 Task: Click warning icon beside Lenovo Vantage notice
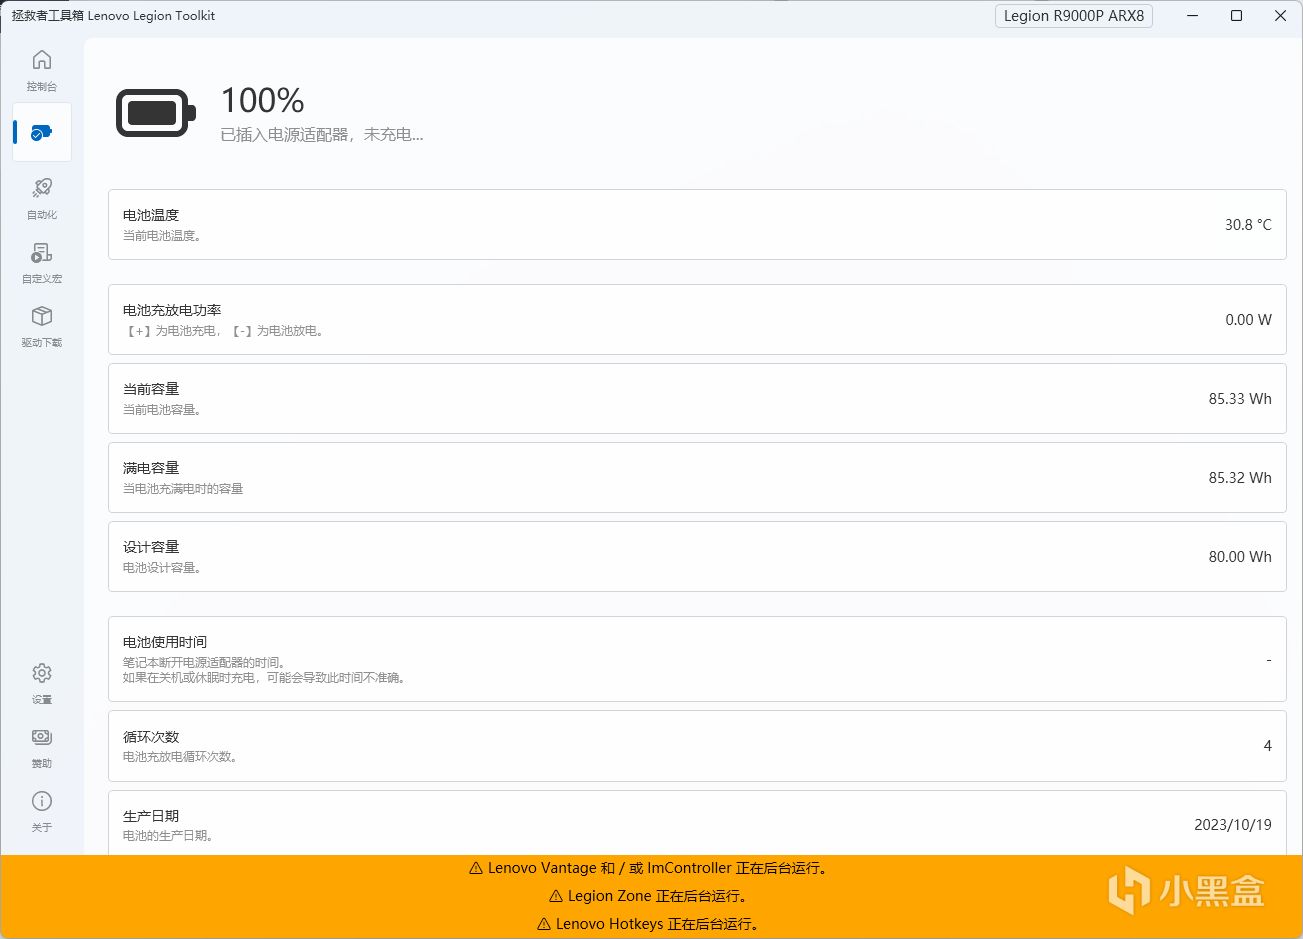point(476,869)
